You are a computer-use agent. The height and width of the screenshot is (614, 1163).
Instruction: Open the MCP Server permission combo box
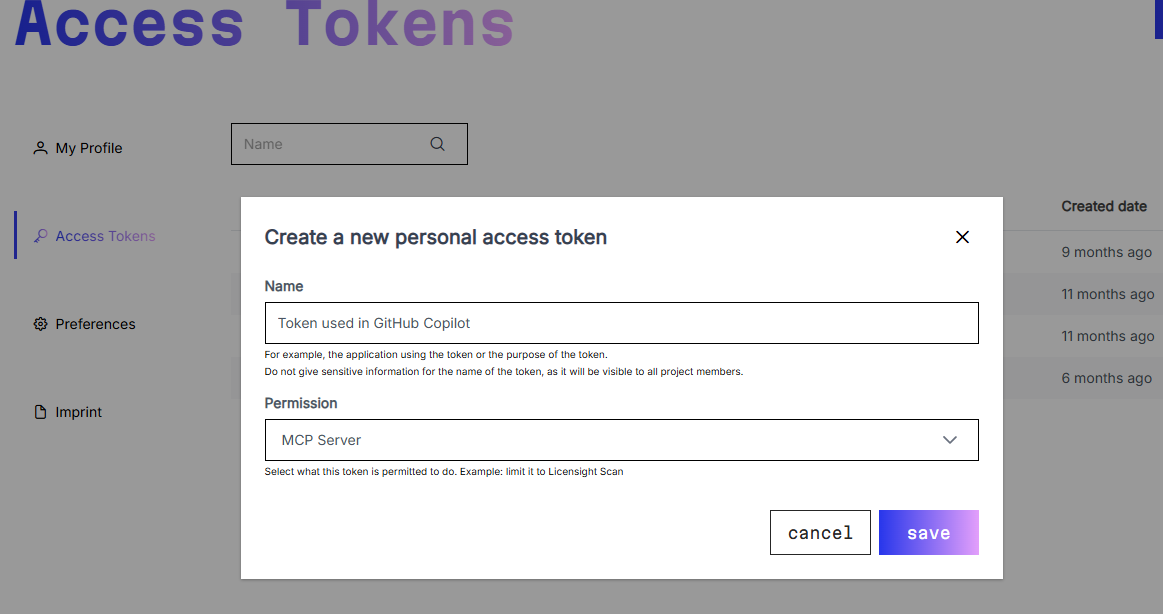pos(622,440)
